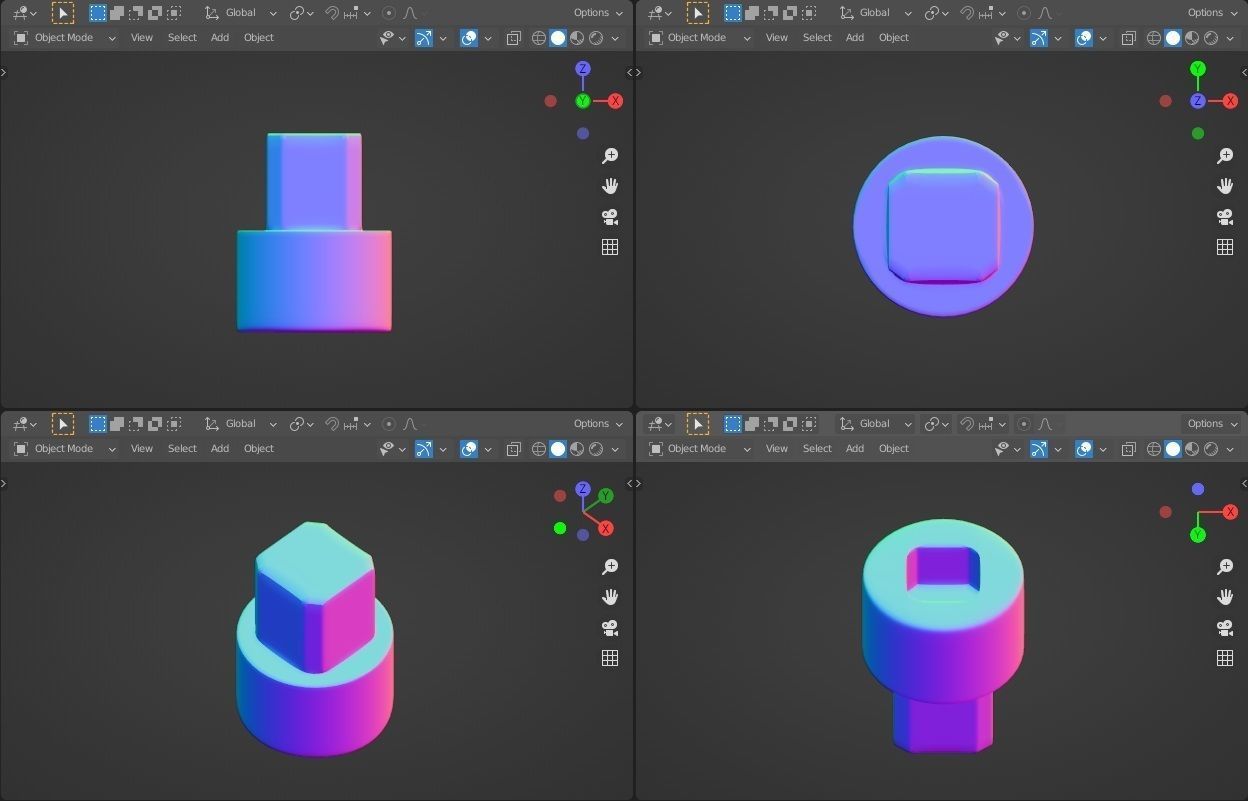Open snapping options dropdown in top-left viewport

[357, 13]
